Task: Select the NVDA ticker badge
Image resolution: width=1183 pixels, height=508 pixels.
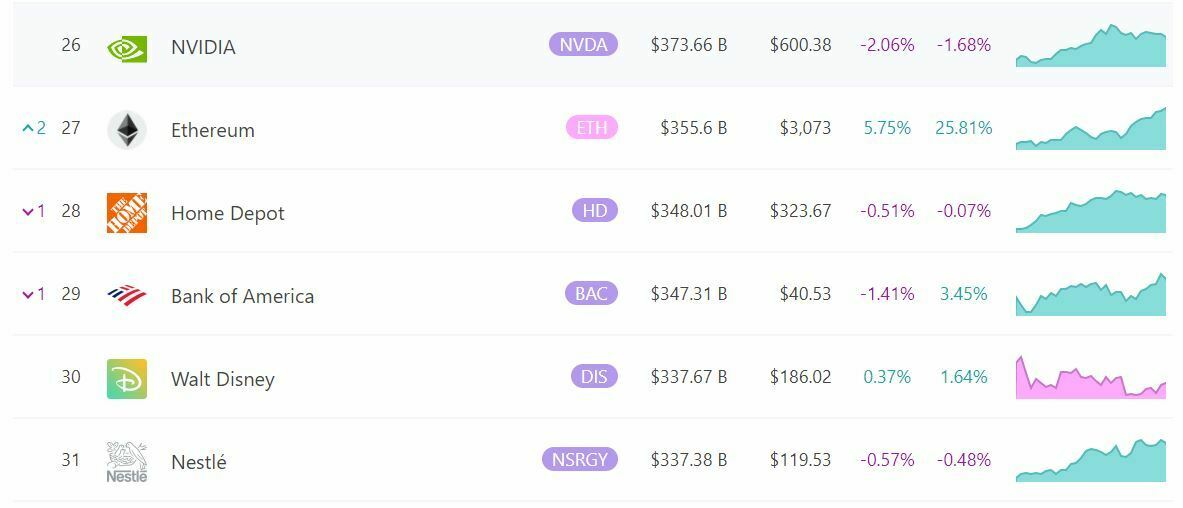Action: (583, 44)
